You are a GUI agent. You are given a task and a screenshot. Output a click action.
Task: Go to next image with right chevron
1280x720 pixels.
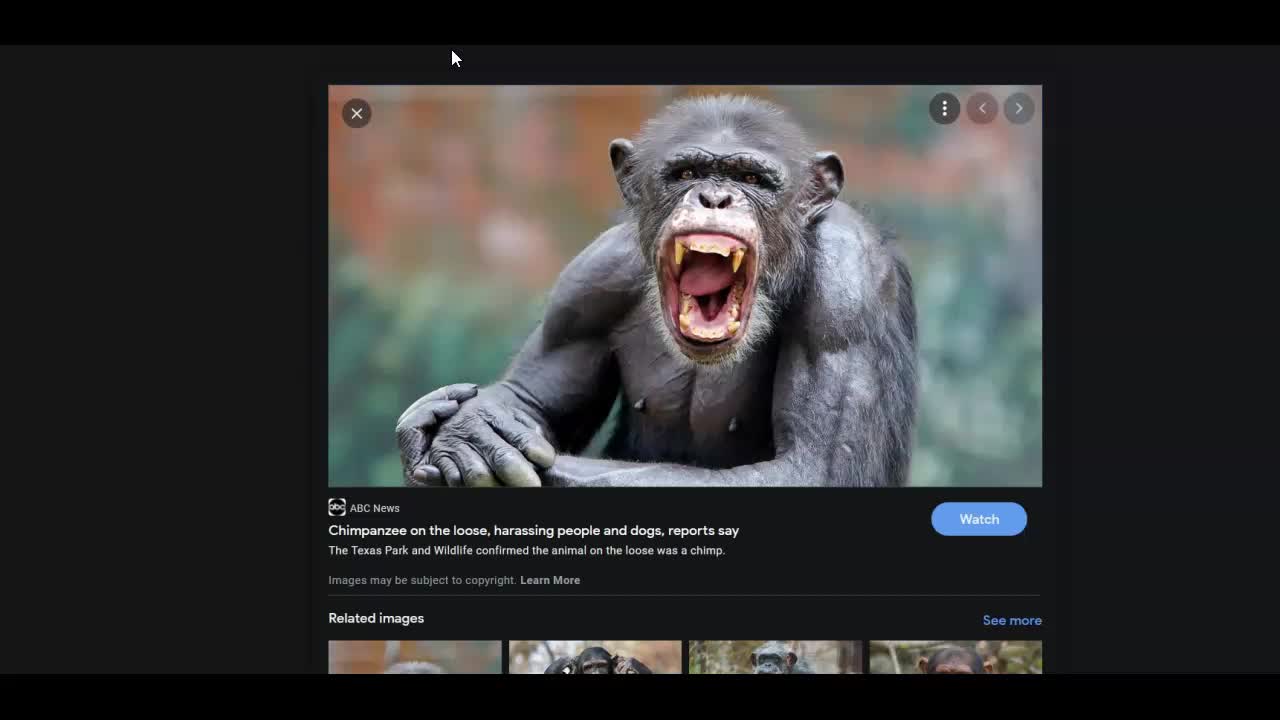click(x=1019, y=108)
